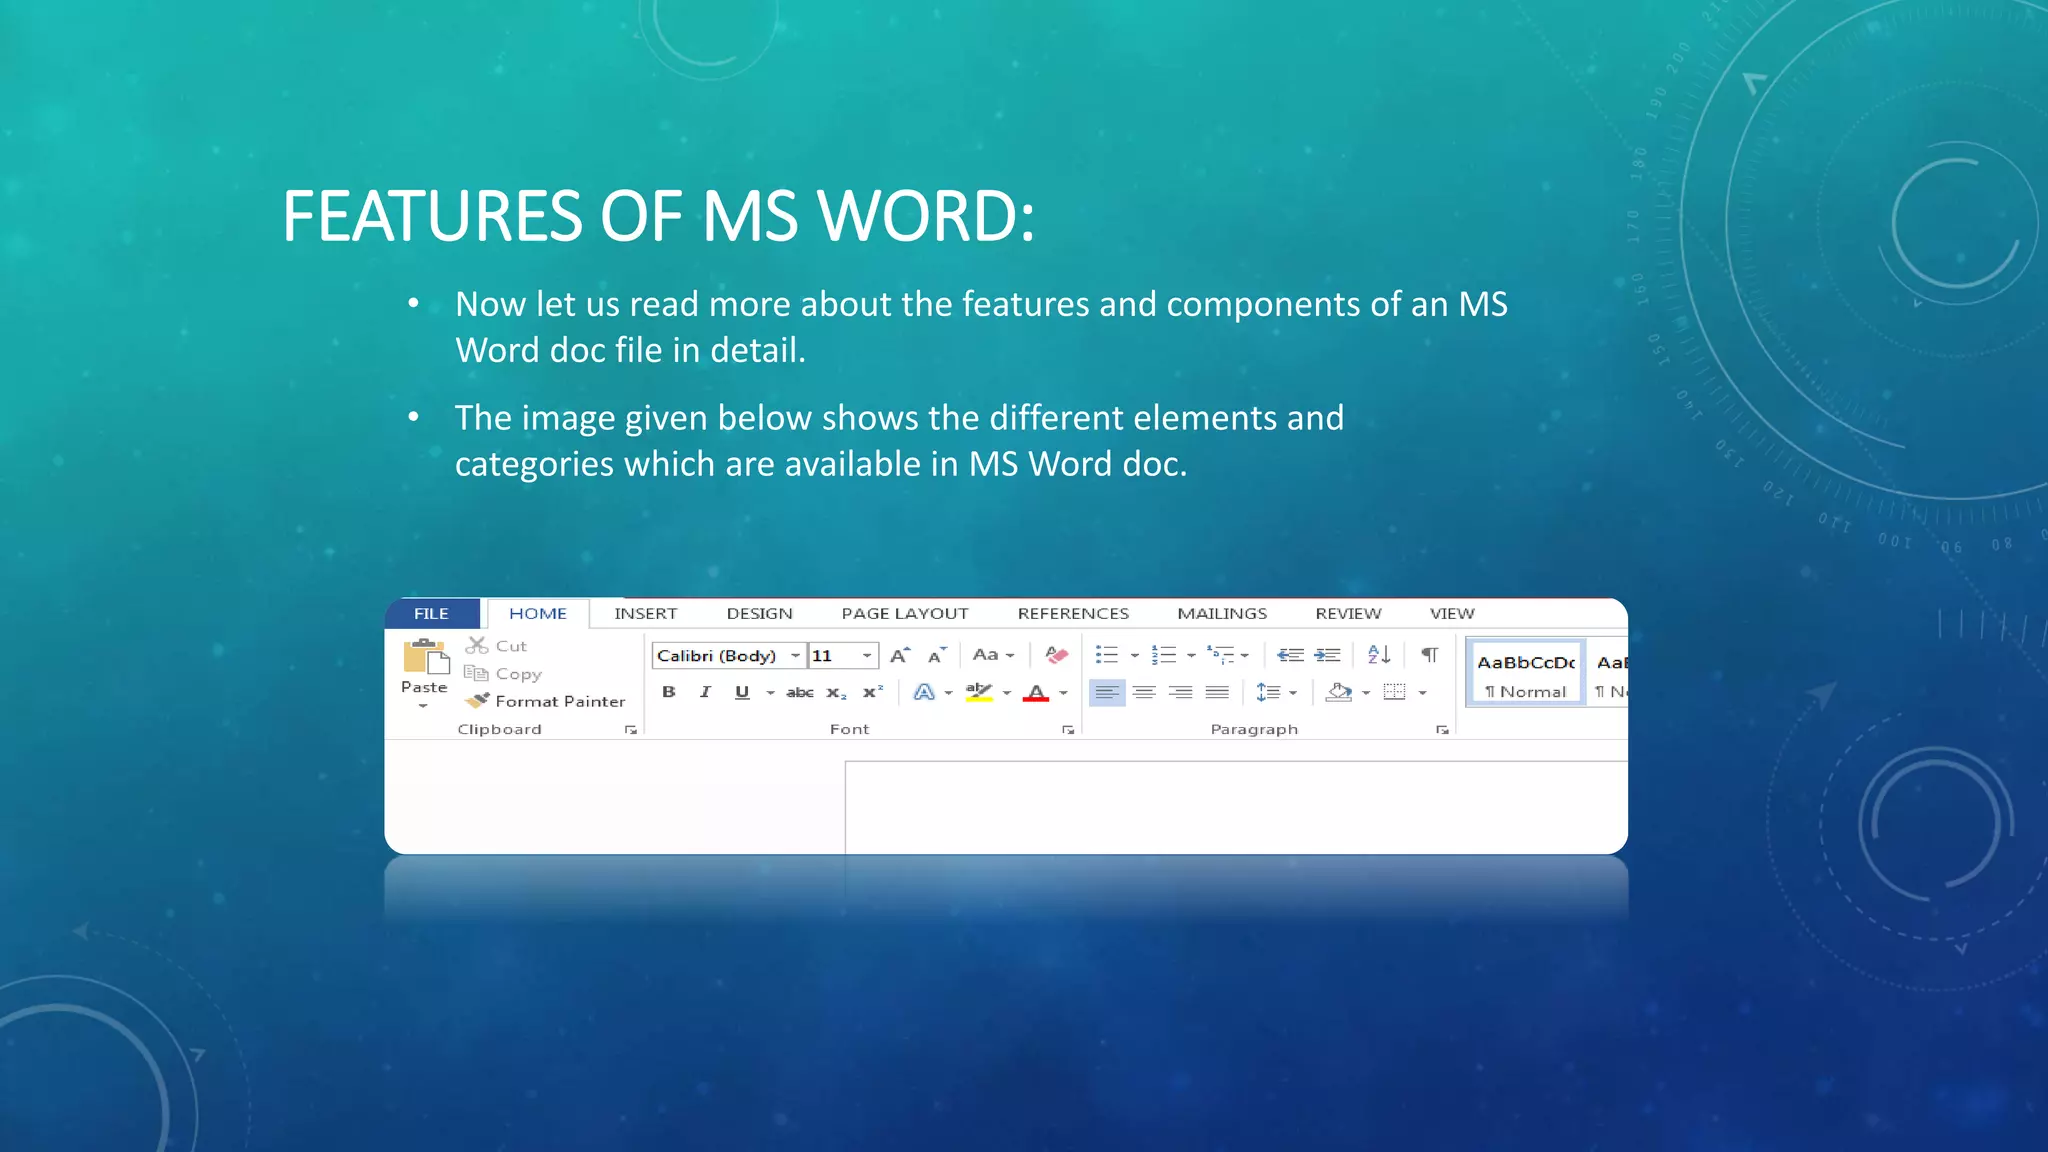Click the Copy button
Image resolution: width=2048 pixels, height=1152 pixels.
(503, 674)
